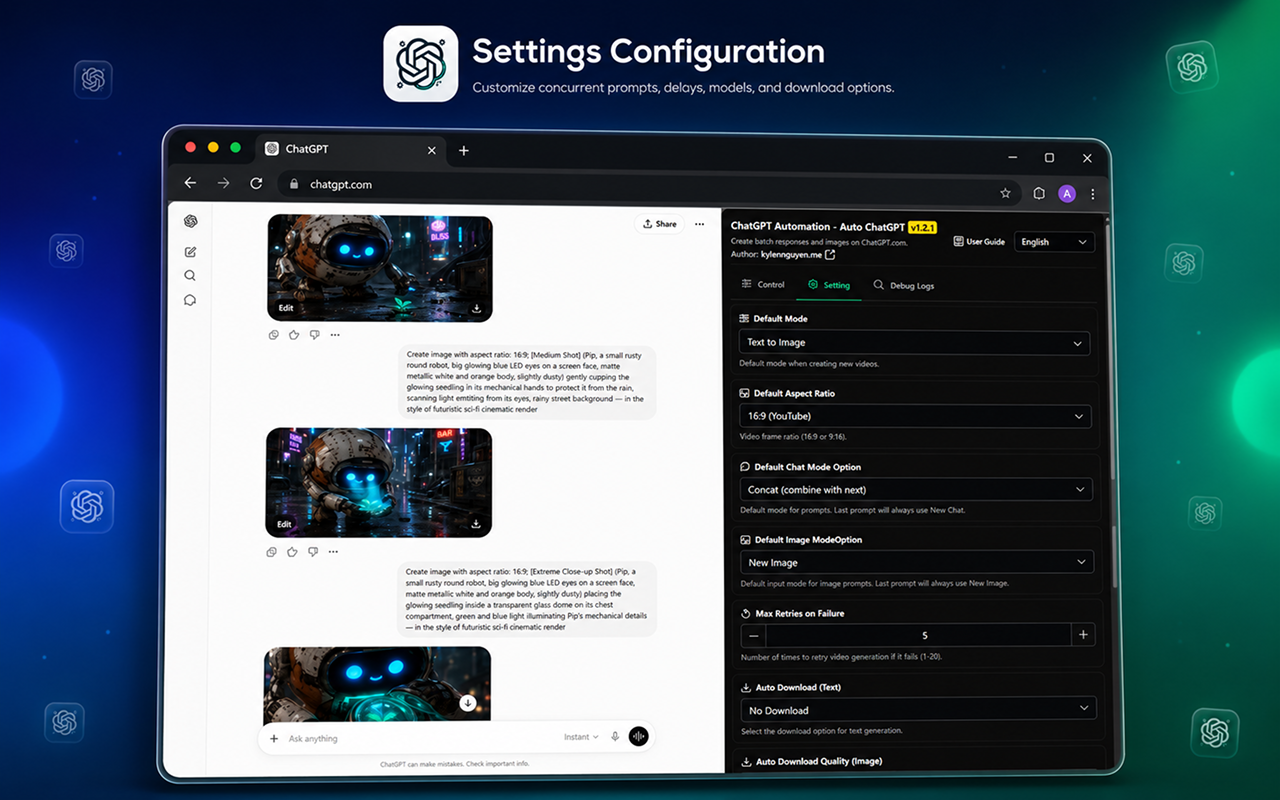The height and width of the screenshot is (800, 1280).
Task: Expand the Default Image ModeOption dropdown
Action: coord(917,562)
